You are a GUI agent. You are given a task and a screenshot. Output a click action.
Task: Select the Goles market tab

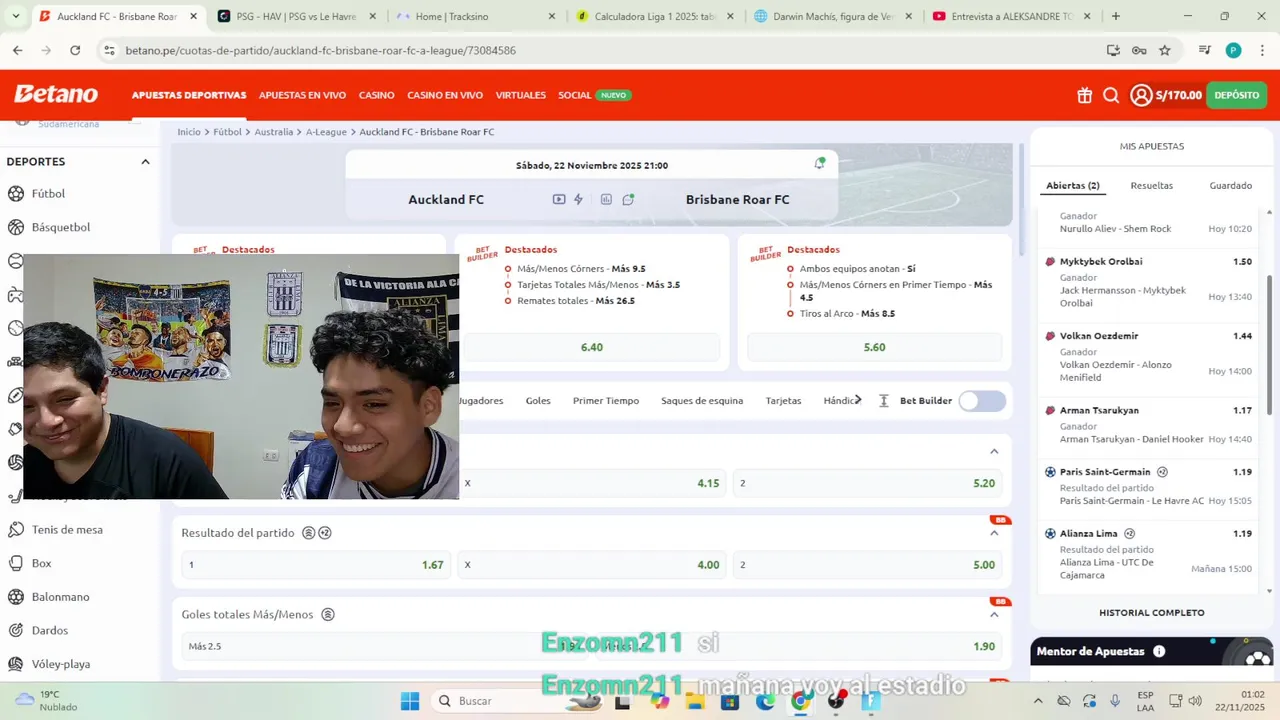pyautogui.click(x=538, y=401)
